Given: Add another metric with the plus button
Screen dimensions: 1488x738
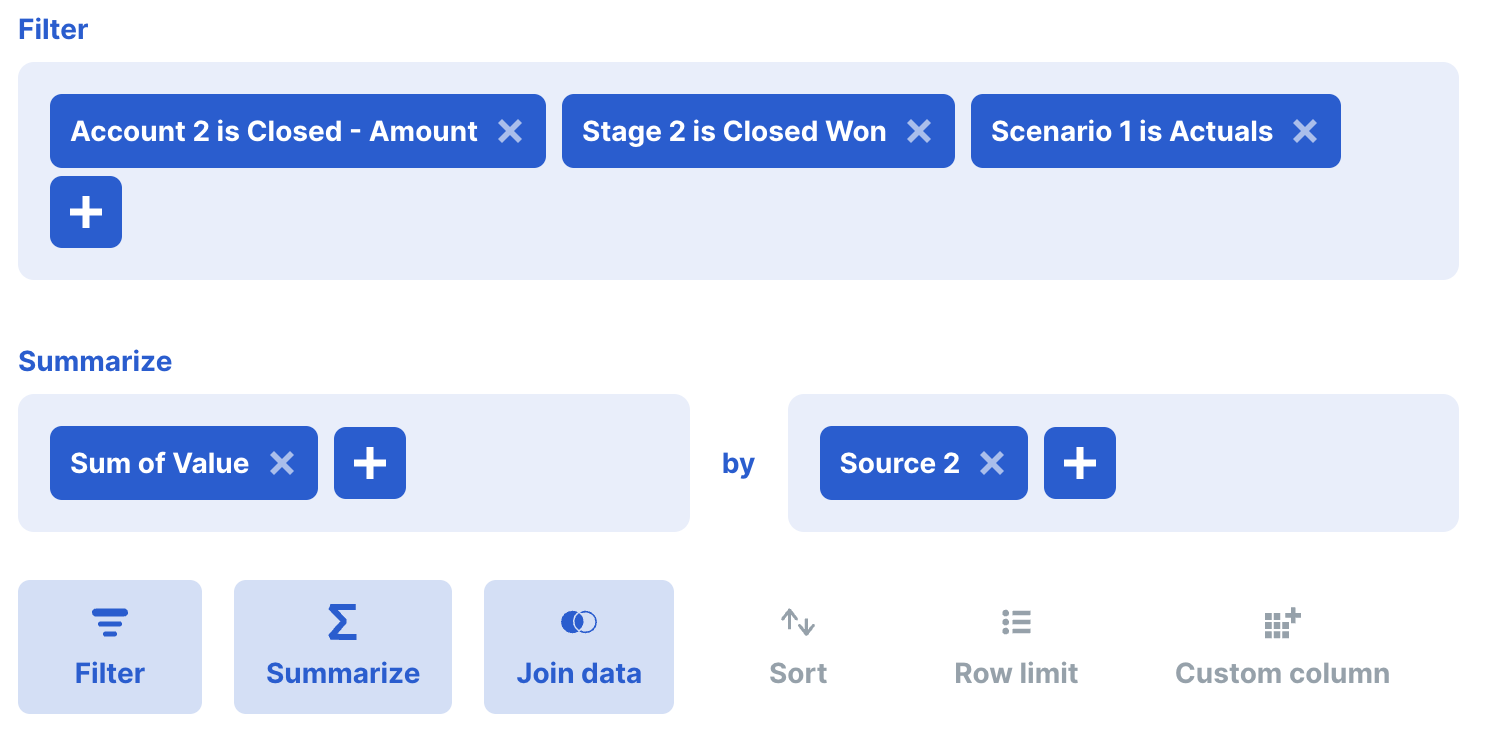Looking at the screenshot, I should click(x=370, y=463).
